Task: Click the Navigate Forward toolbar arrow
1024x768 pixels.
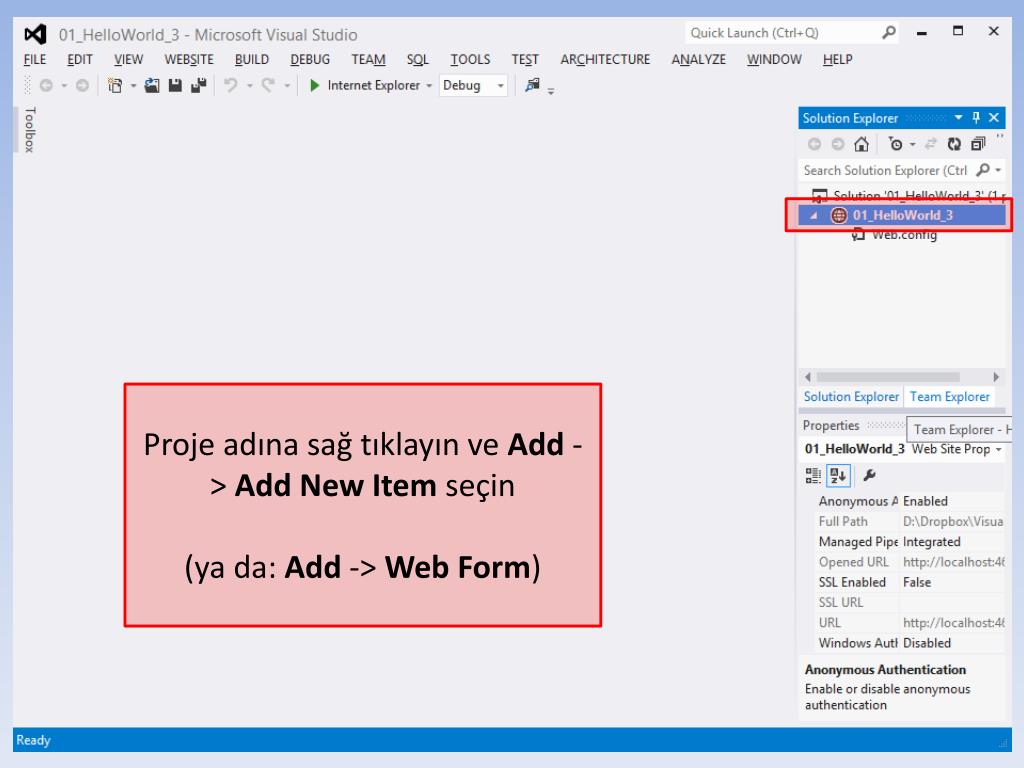Action: (x=82, y=86)
